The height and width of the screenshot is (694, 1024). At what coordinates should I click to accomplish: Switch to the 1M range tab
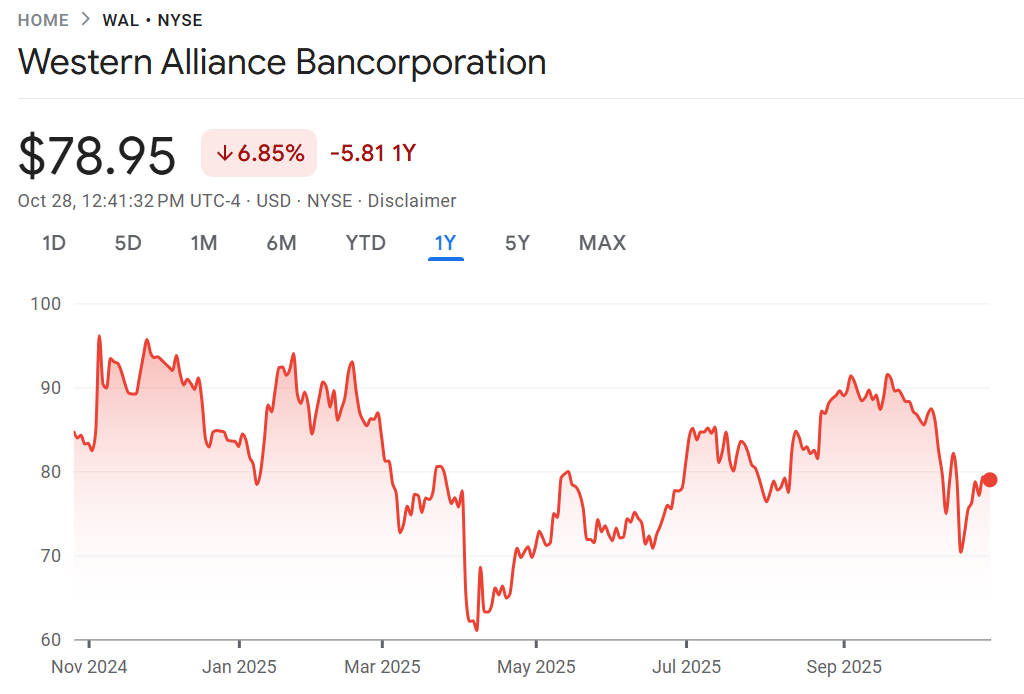[x=204, y=243]
